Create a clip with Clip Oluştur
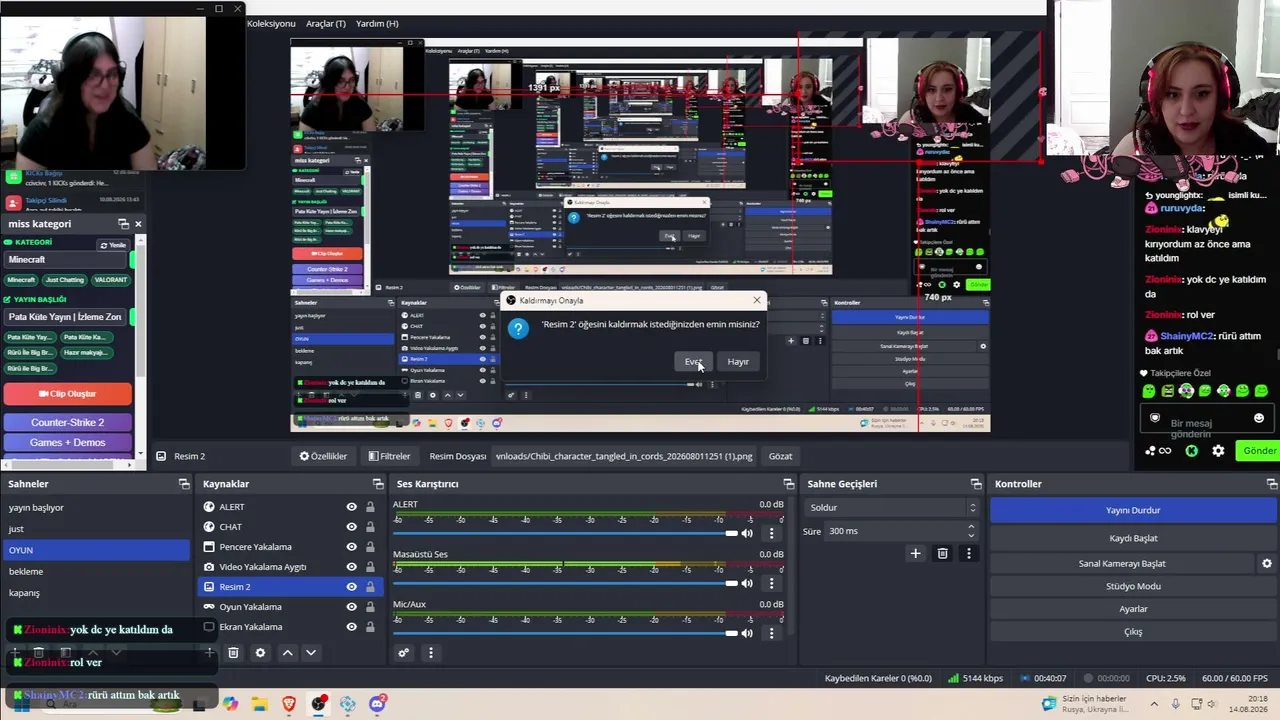This screenshot has width=1280, height=720. pyautogui.click(x=68, y=394)
